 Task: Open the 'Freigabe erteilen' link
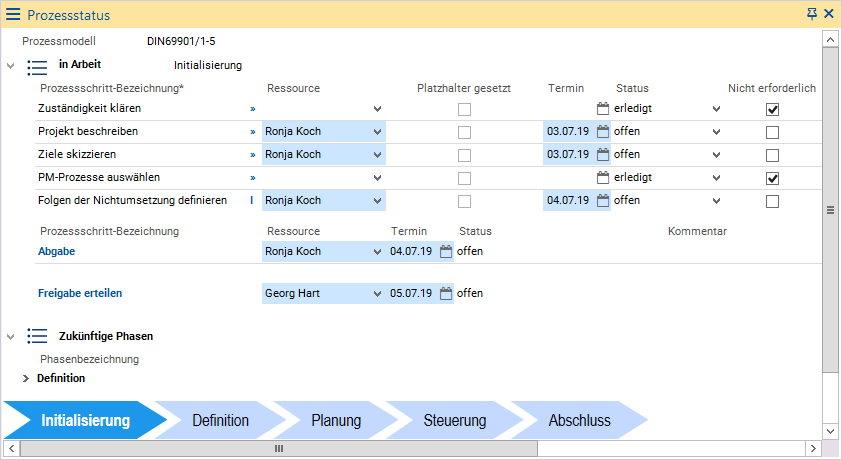pyautogui.click(x=80, y=293)
